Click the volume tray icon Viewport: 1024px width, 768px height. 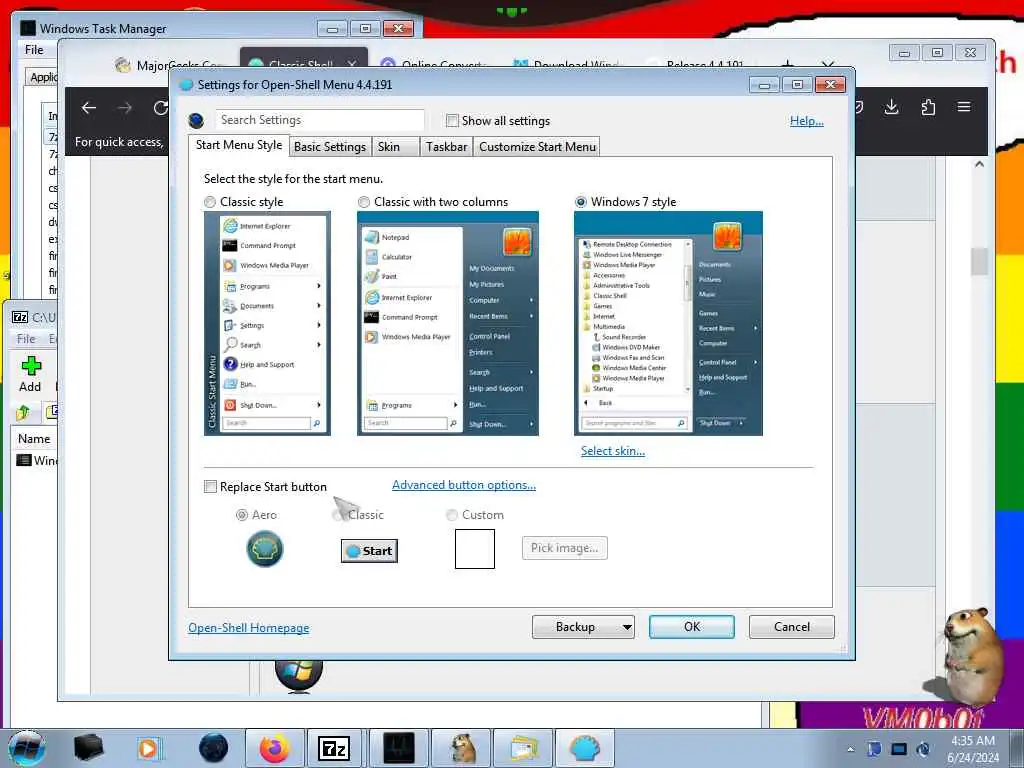click(x=923, y=749)
